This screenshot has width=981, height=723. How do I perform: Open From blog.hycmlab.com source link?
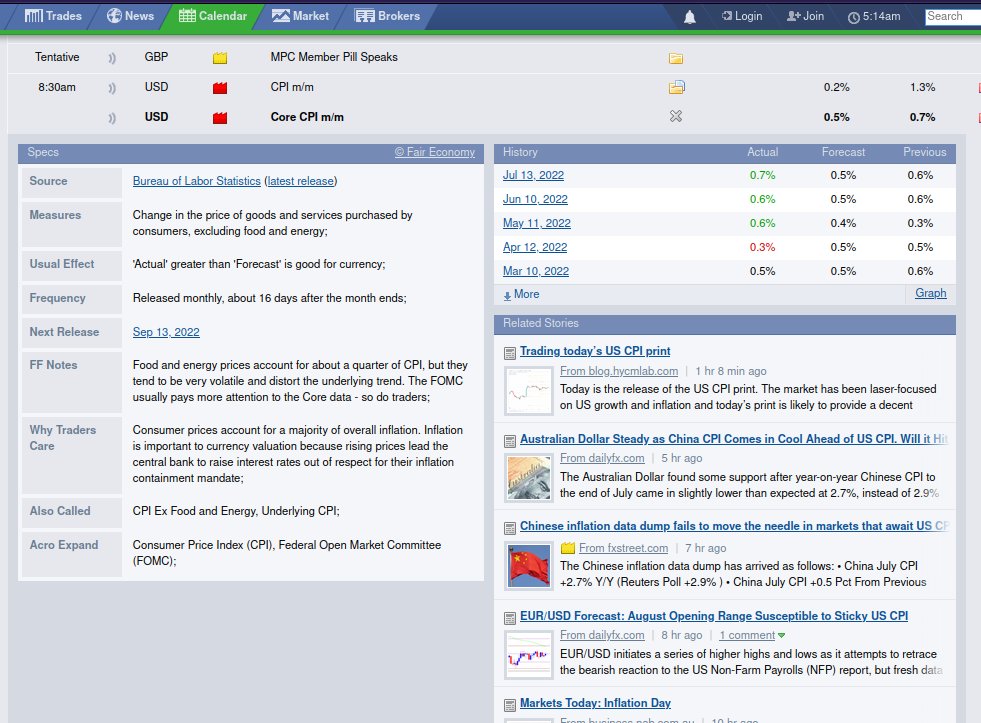[x=619, y=372]
